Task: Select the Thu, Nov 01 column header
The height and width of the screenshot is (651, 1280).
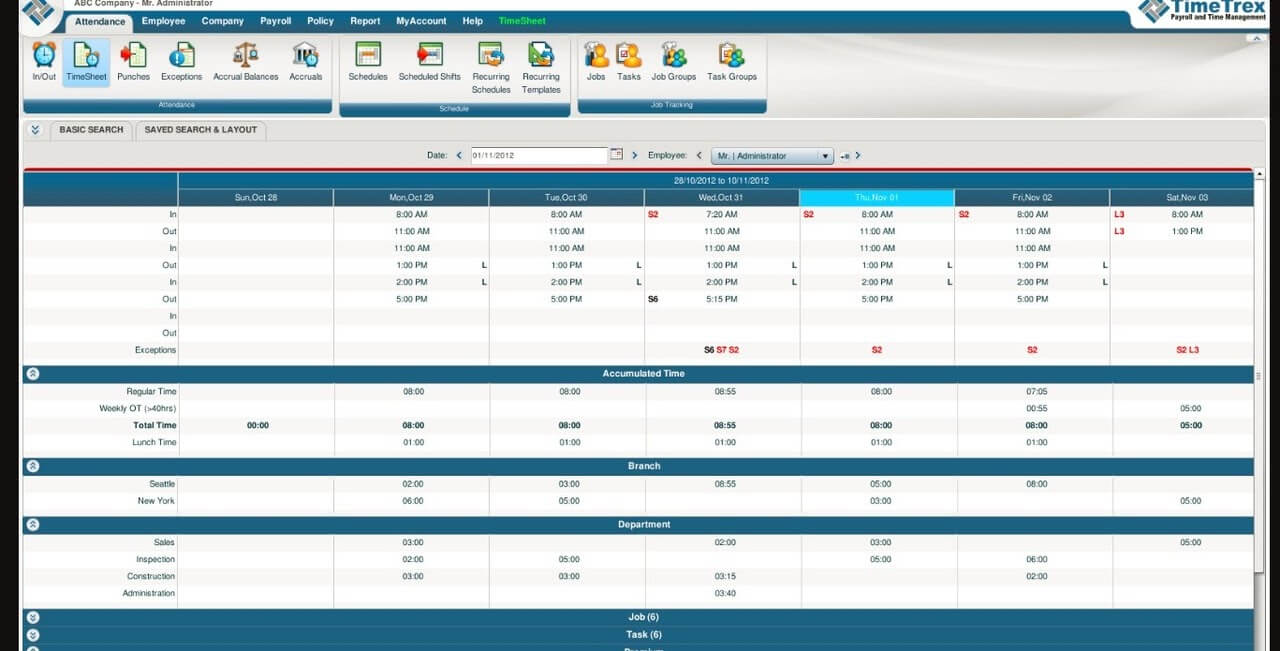Action: pyautogui.click(x=877, y=197)
